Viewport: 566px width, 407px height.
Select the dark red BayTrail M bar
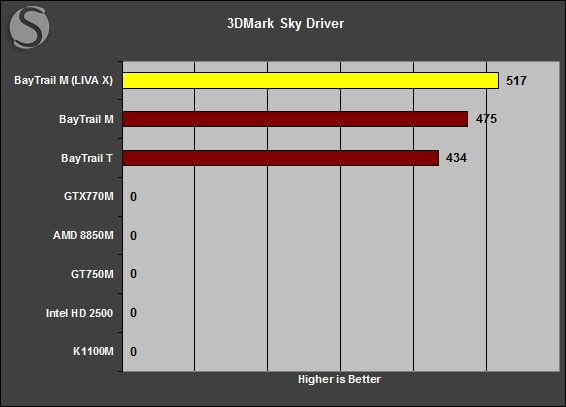[x=295, y=119]
